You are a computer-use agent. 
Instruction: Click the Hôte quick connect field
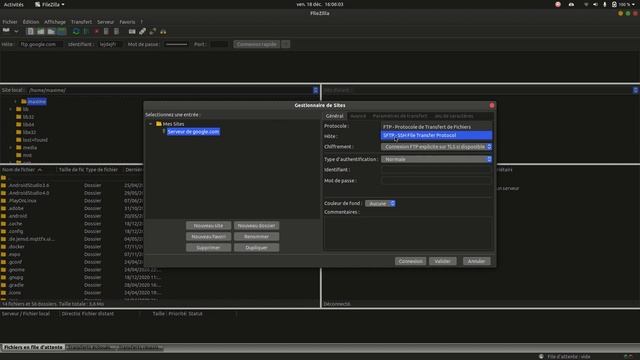coord(40,44)
